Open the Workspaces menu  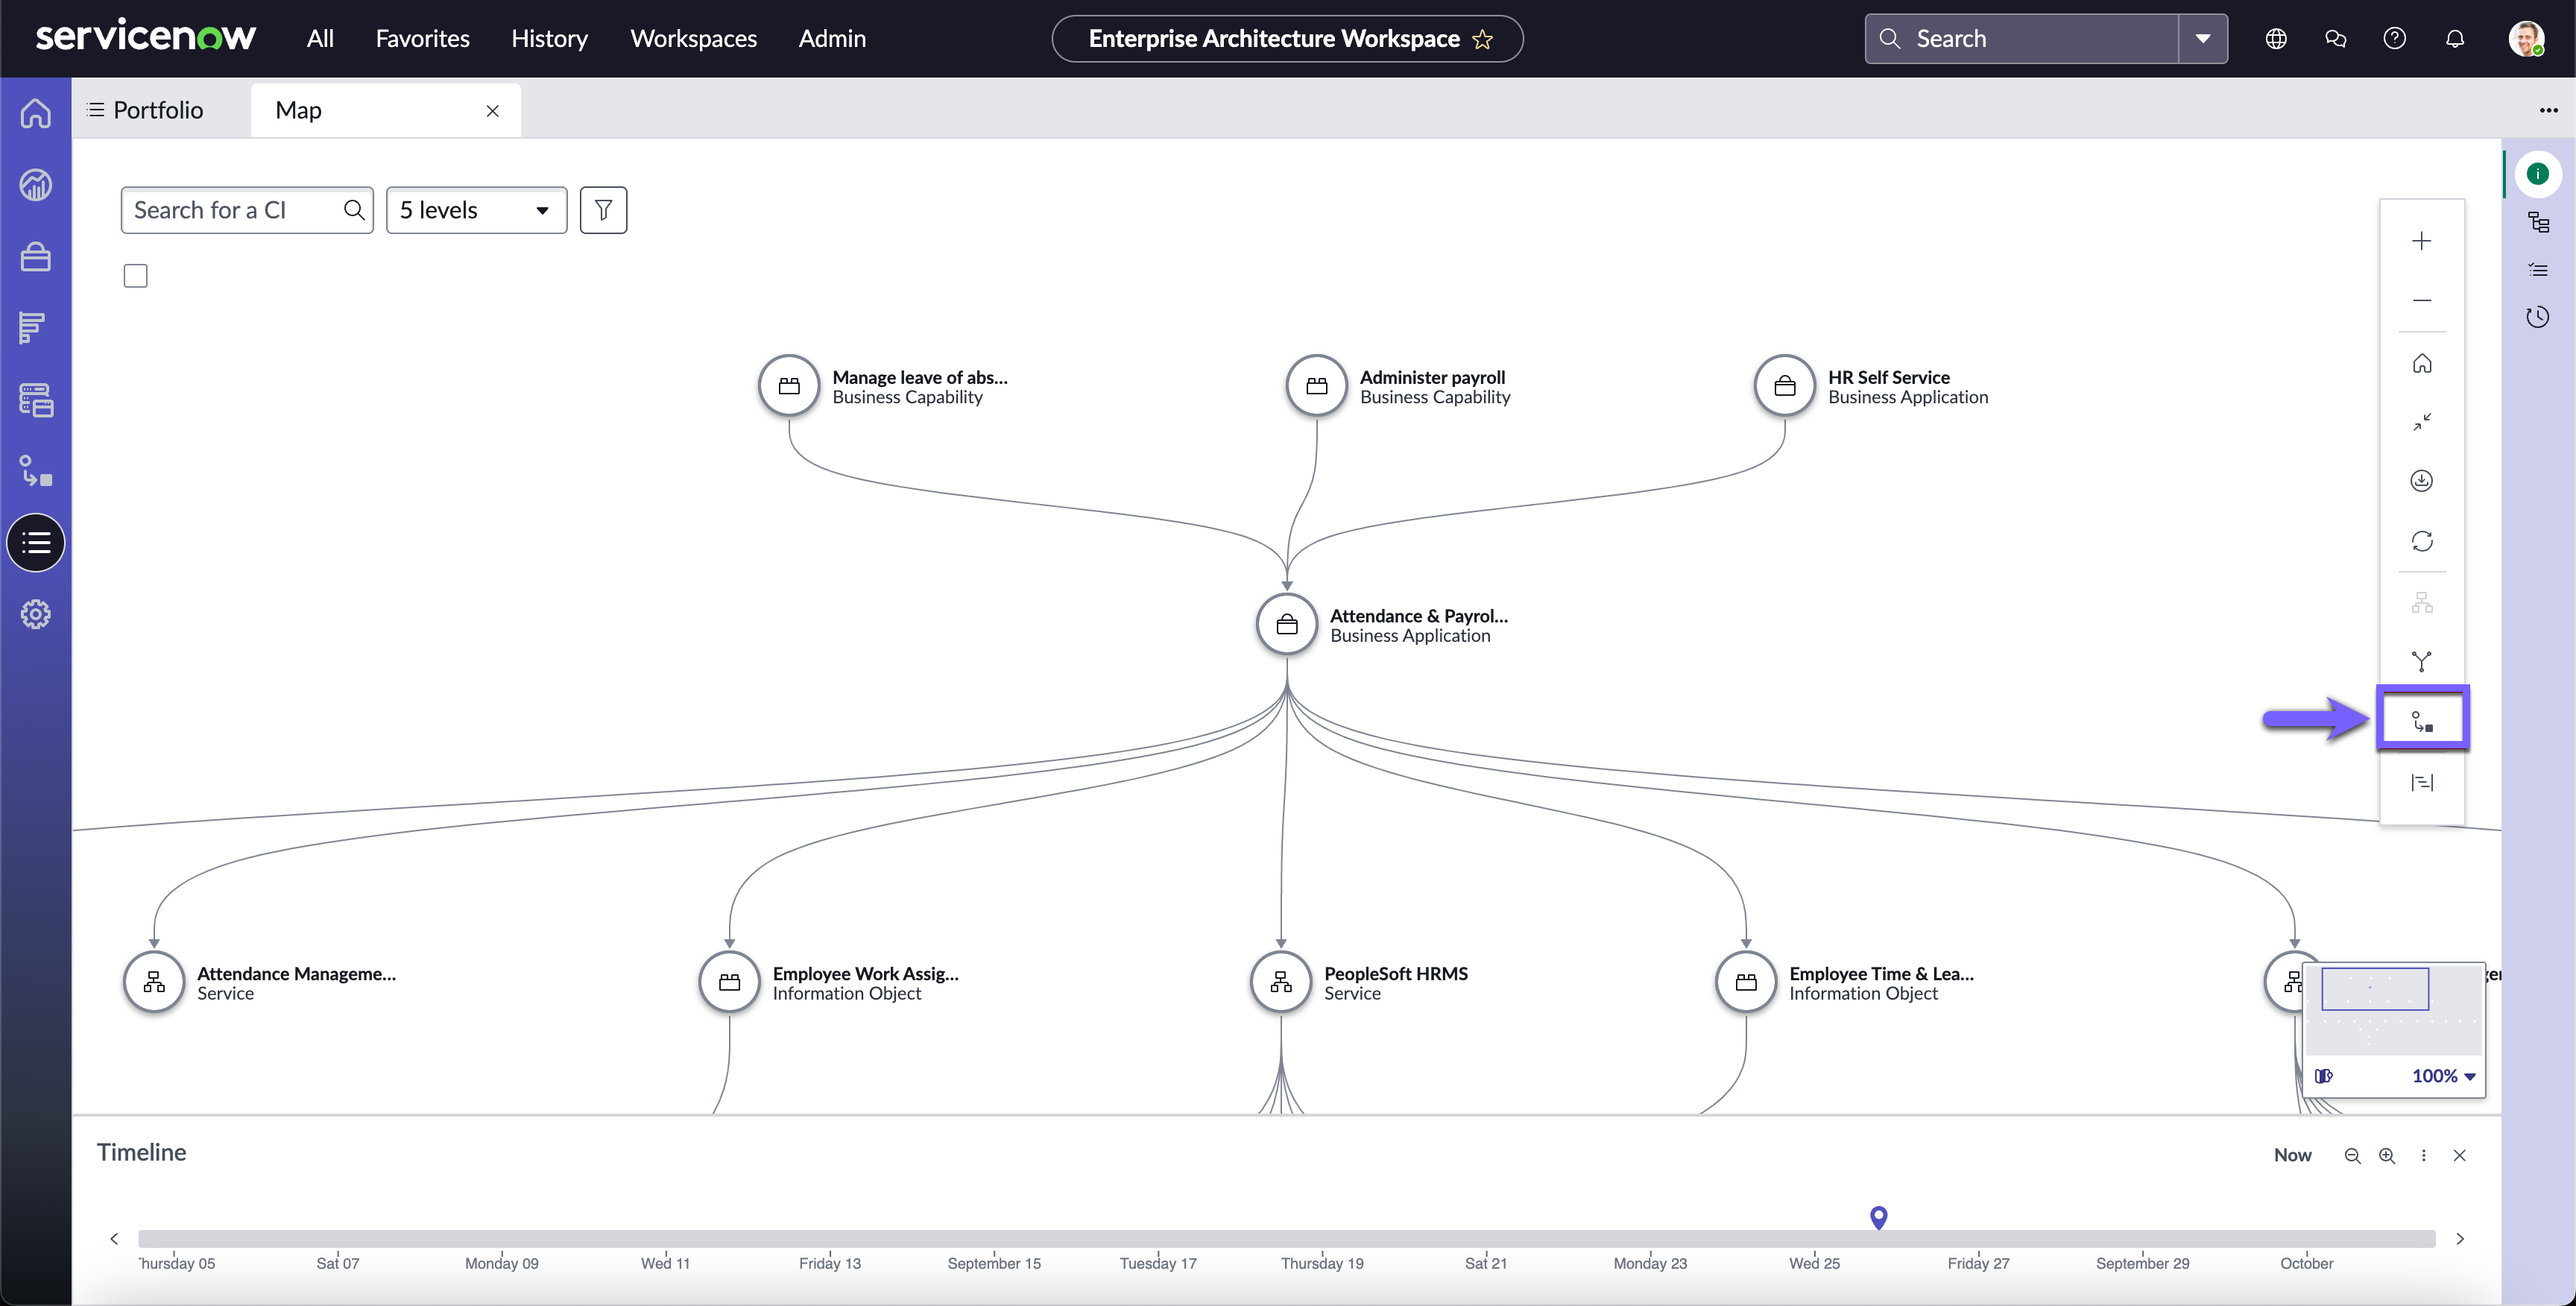693,39
